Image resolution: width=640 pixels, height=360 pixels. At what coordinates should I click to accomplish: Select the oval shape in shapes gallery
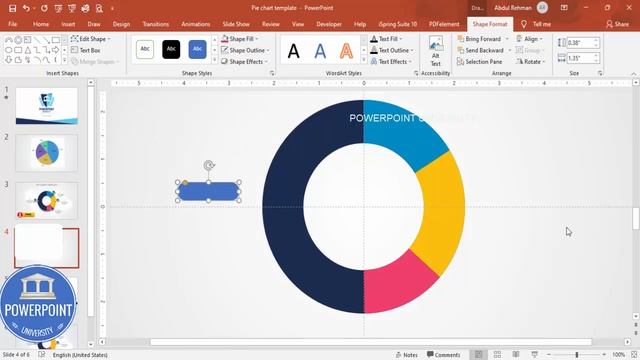click(9, 50)
